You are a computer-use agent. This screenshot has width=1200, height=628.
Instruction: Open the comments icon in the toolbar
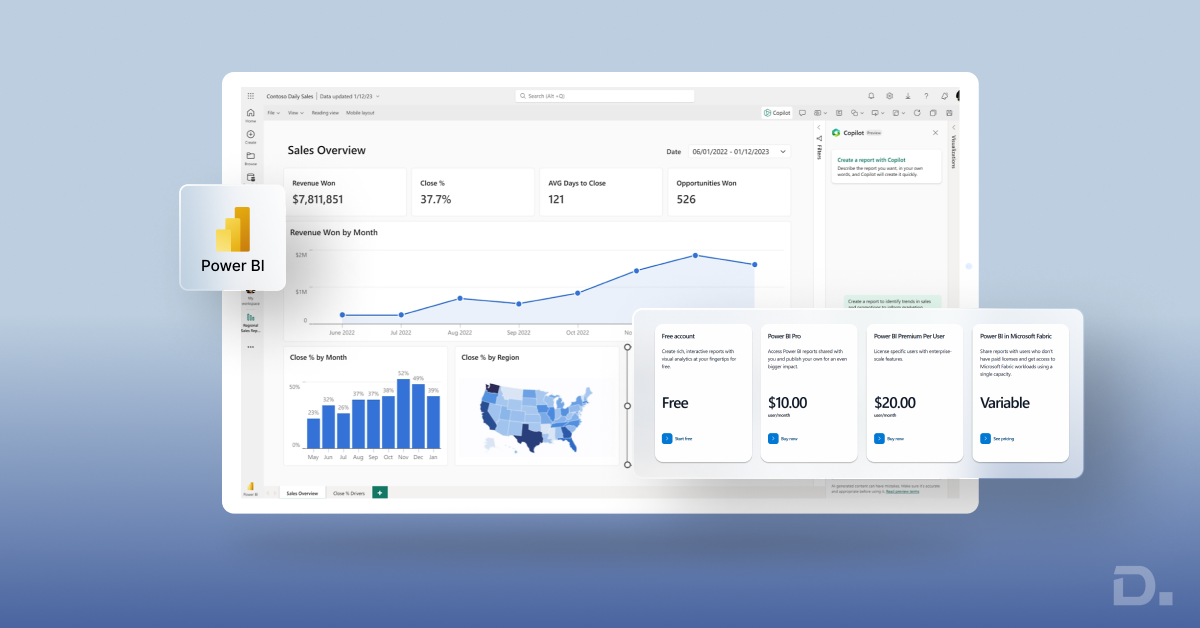802,112
